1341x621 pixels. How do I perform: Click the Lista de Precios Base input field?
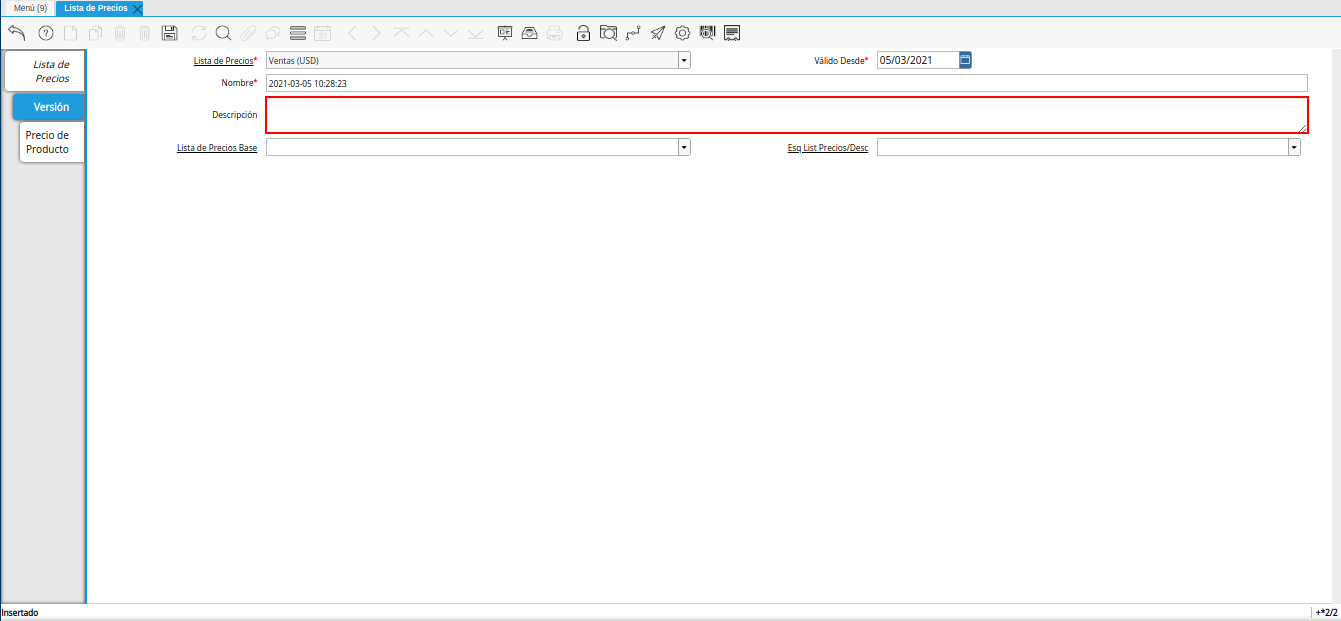pos(472,147)
